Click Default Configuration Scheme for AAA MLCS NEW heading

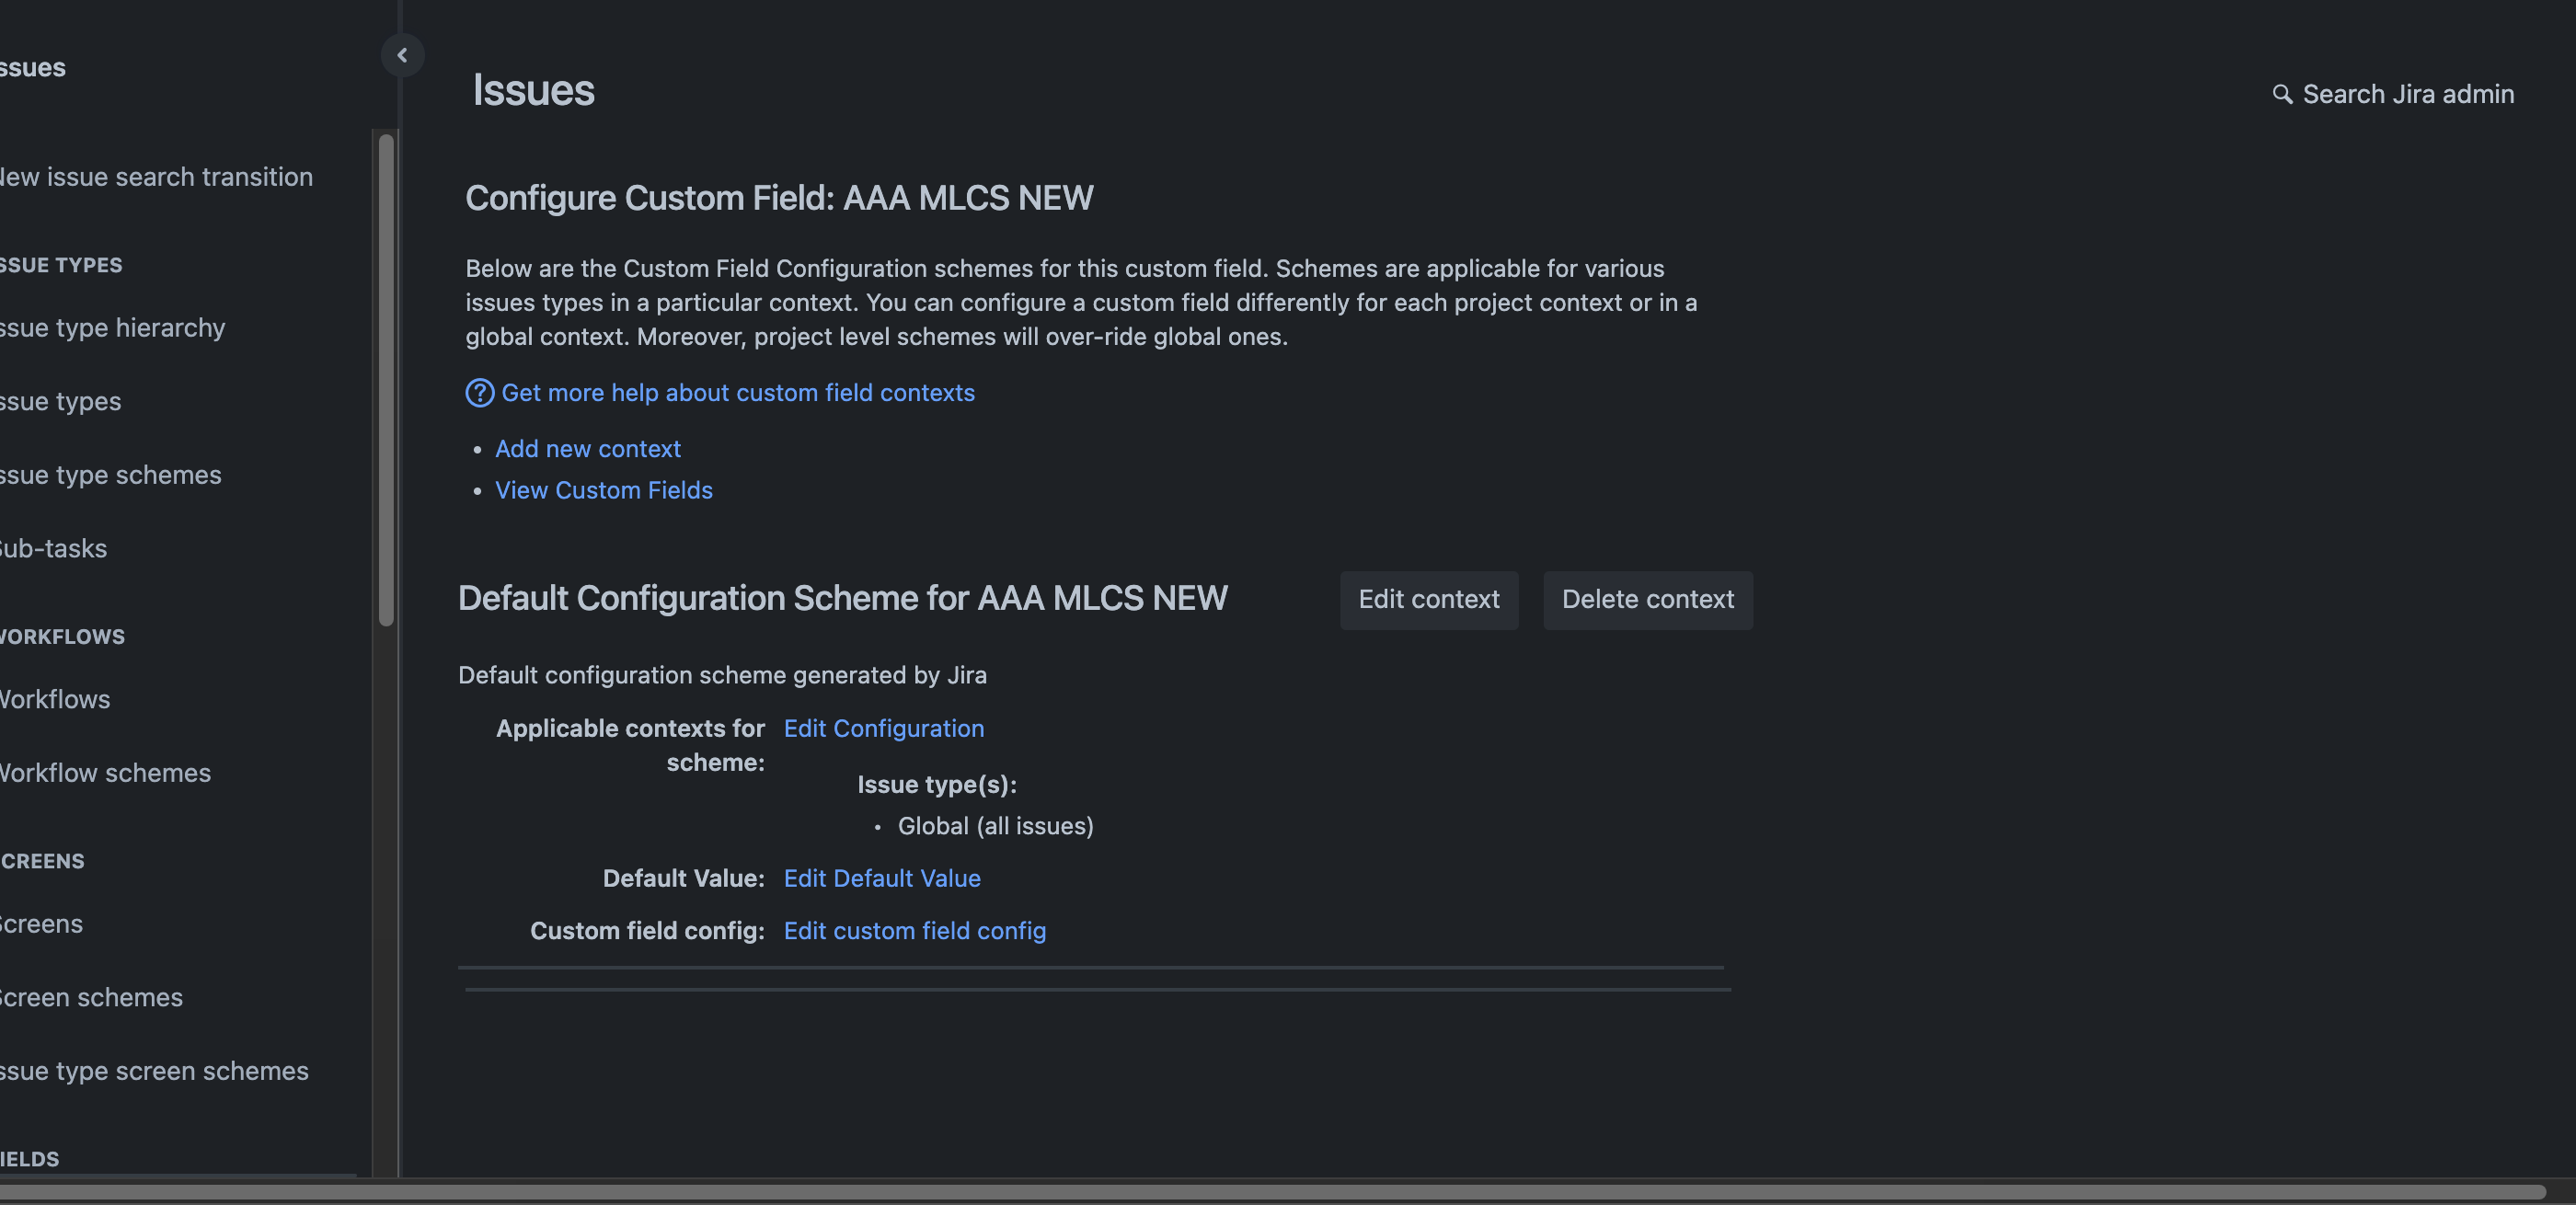[842, 598]
